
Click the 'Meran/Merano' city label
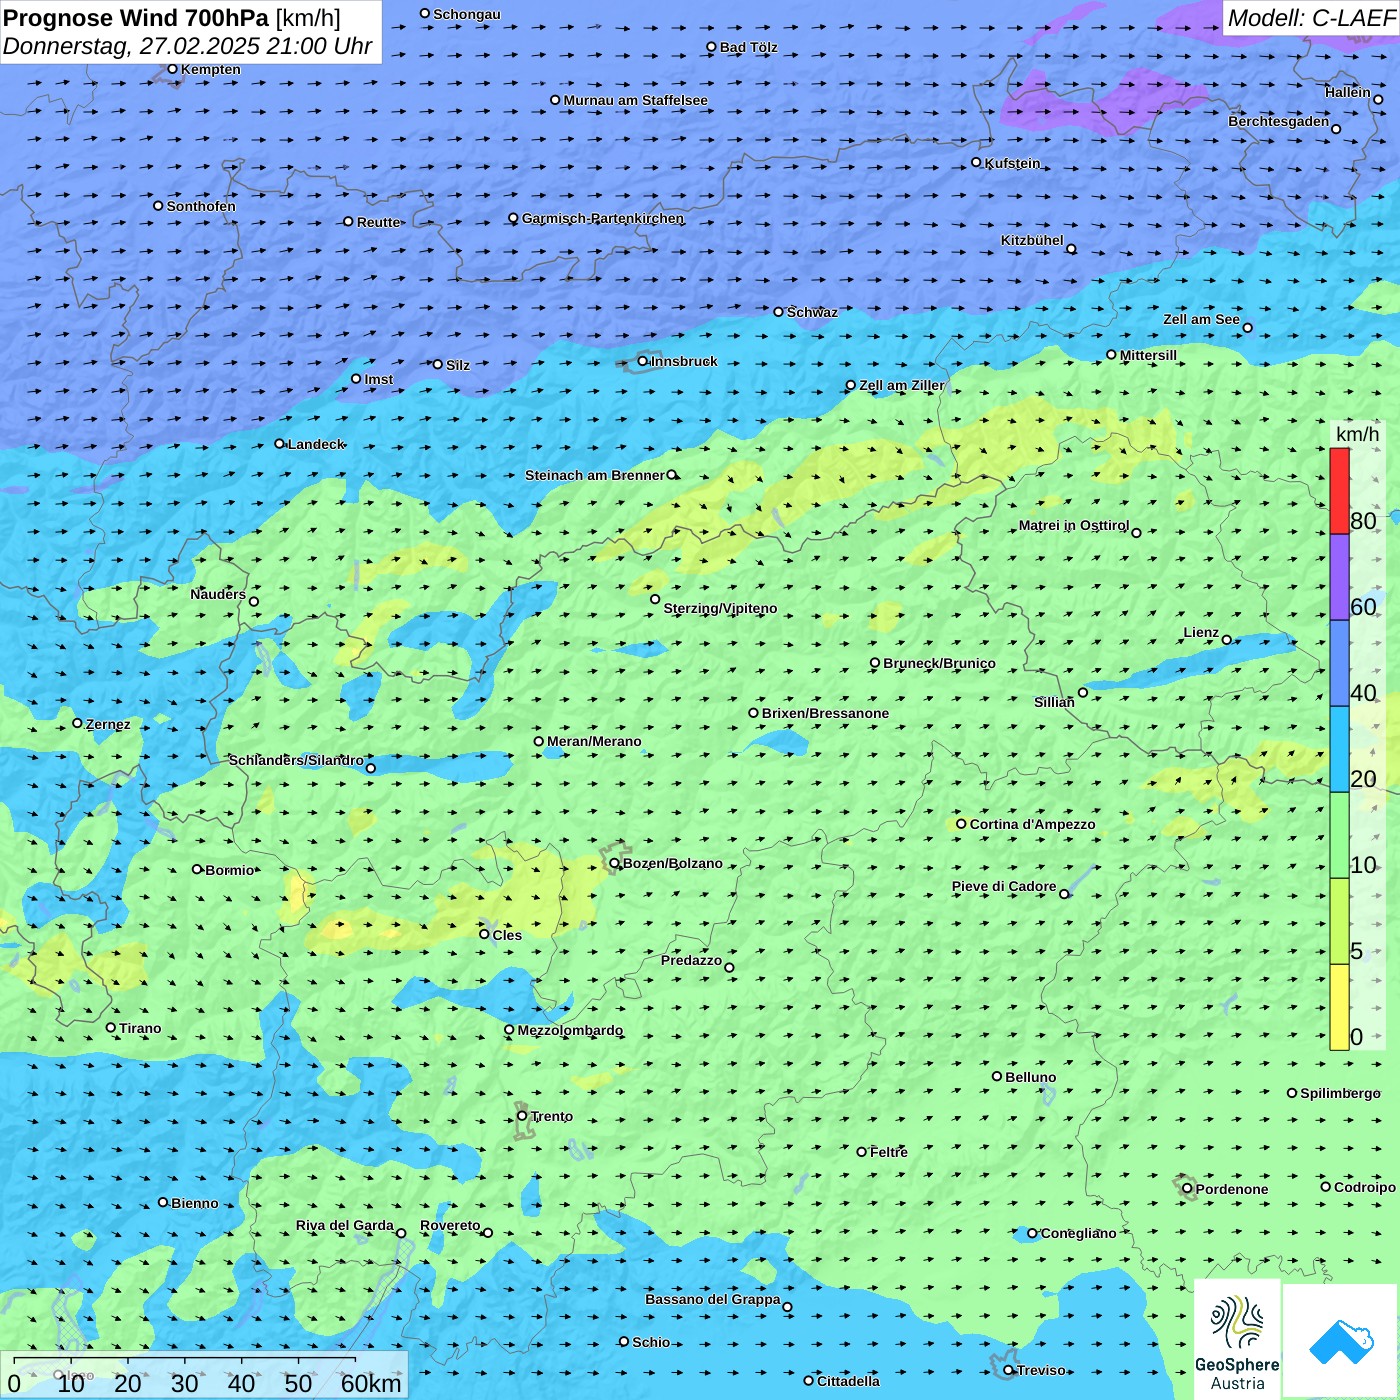coord(594,741)
